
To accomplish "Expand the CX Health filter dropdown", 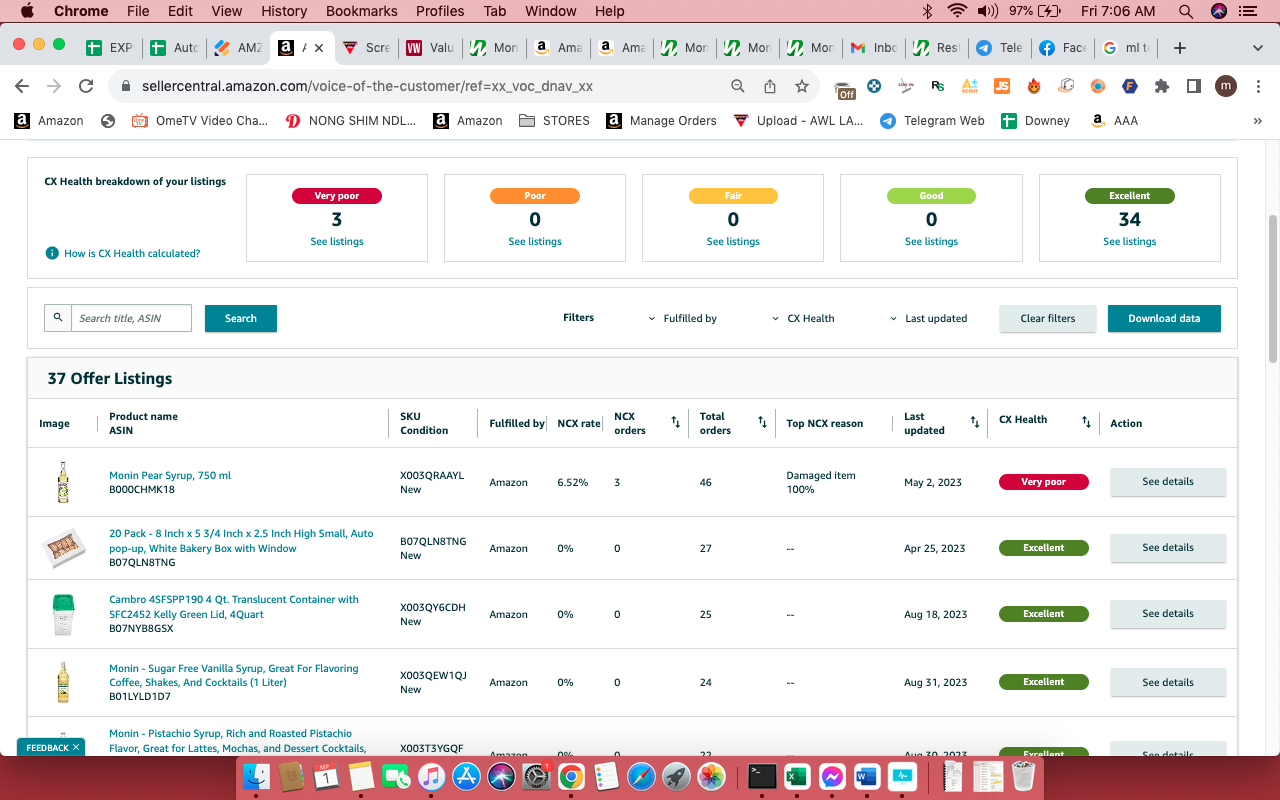I will [804, 318].
